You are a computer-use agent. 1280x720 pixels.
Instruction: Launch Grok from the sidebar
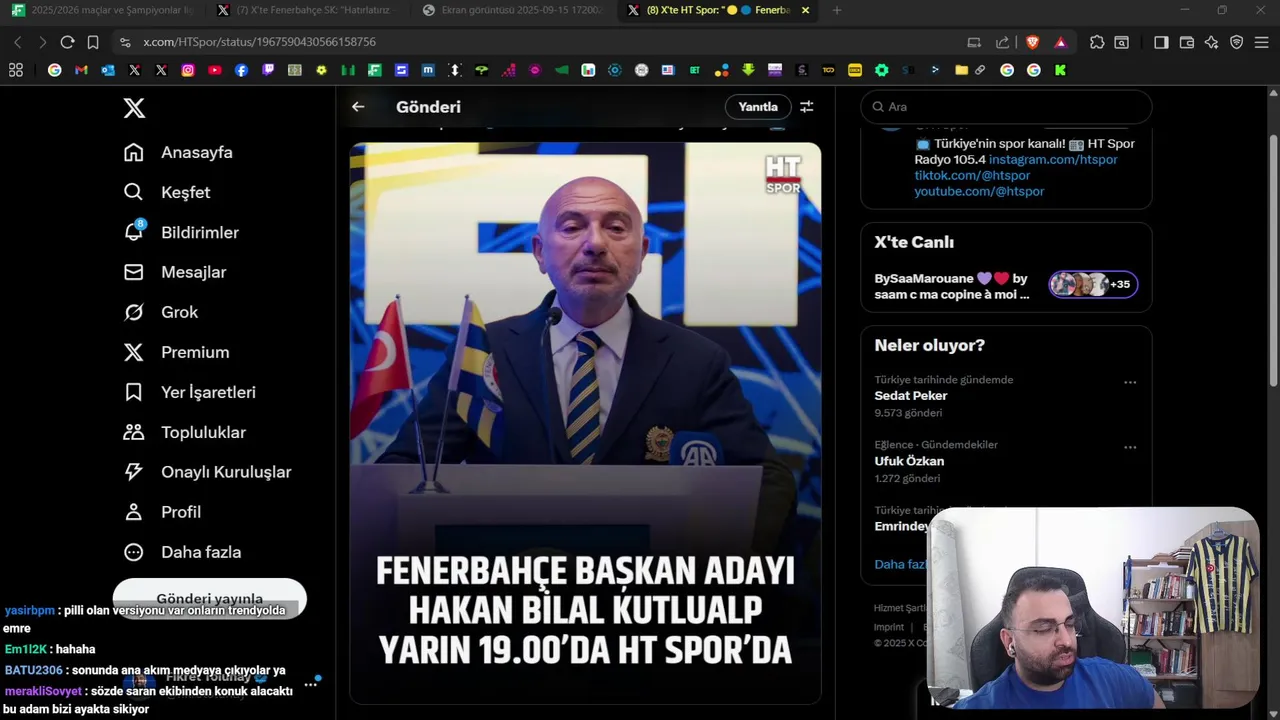161,312
